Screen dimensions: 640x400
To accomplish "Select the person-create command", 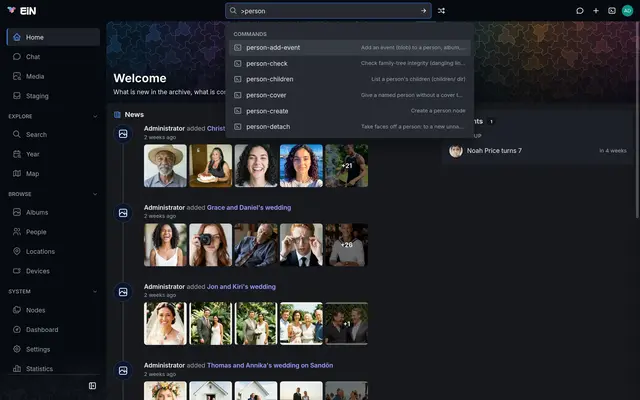I will 349,111.
